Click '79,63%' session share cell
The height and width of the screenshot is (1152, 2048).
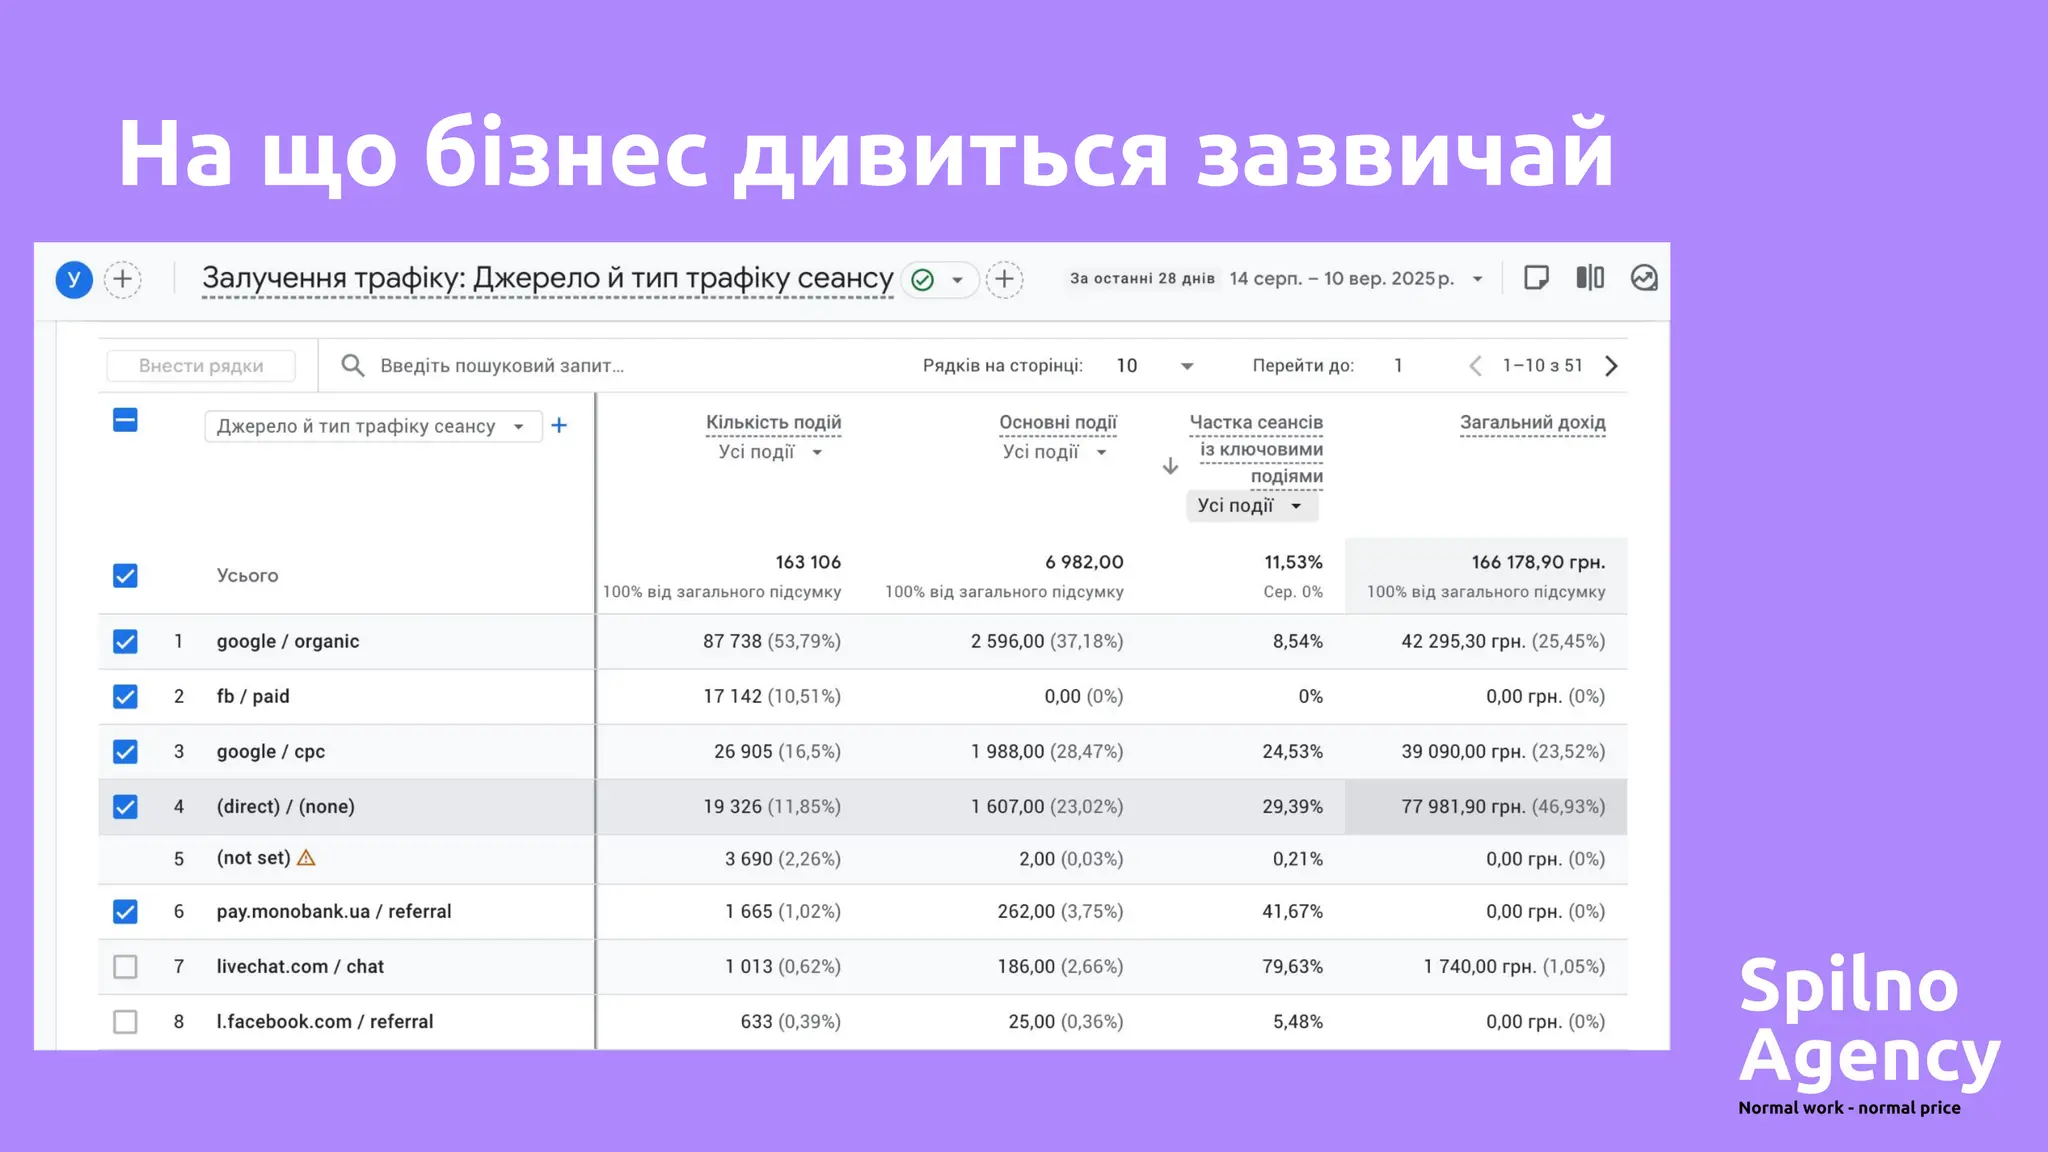[1292, 966]
